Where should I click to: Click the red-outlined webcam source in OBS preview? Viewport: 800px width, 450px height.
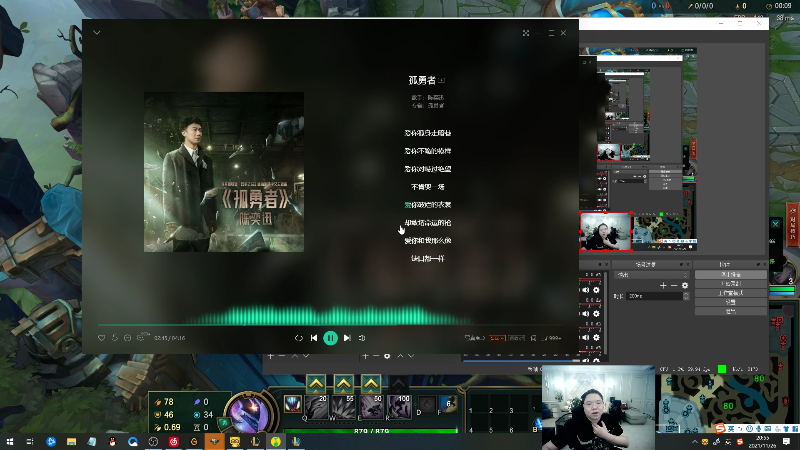click(606, 232)
